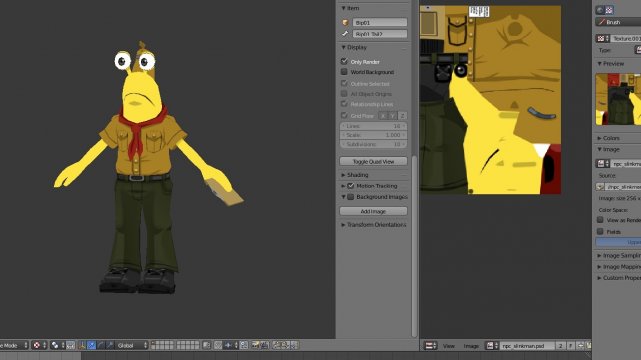Viewport: 641px width, 360px height.
Task: Expand the Image Sampling section
Action: point(599,255)
